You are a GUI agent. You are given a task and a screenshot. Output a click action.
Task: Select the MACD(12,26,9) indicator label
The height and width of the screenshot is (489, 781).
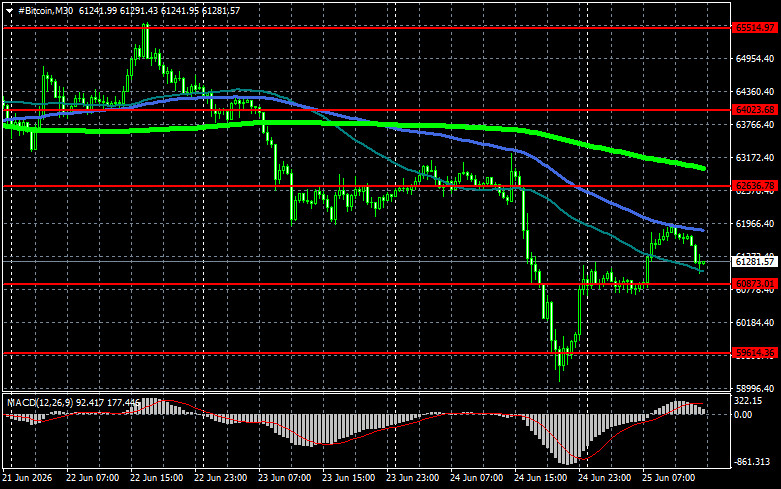tap(40, 402)
